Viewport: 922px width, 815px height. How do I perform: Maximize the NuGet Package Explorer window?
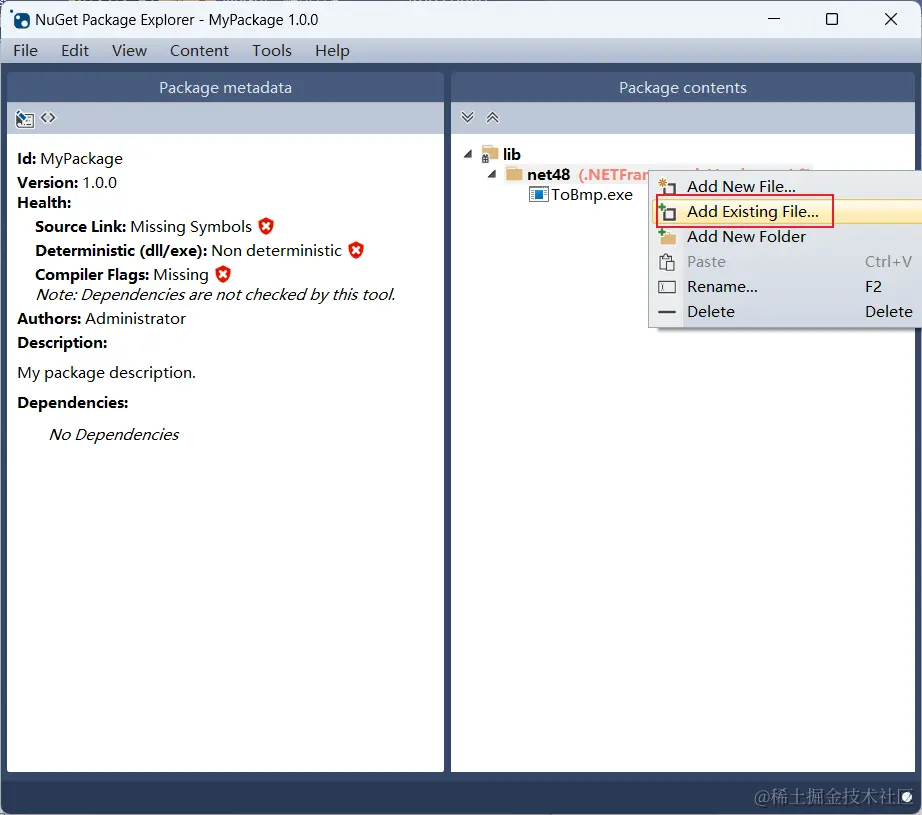pos(831,19)
